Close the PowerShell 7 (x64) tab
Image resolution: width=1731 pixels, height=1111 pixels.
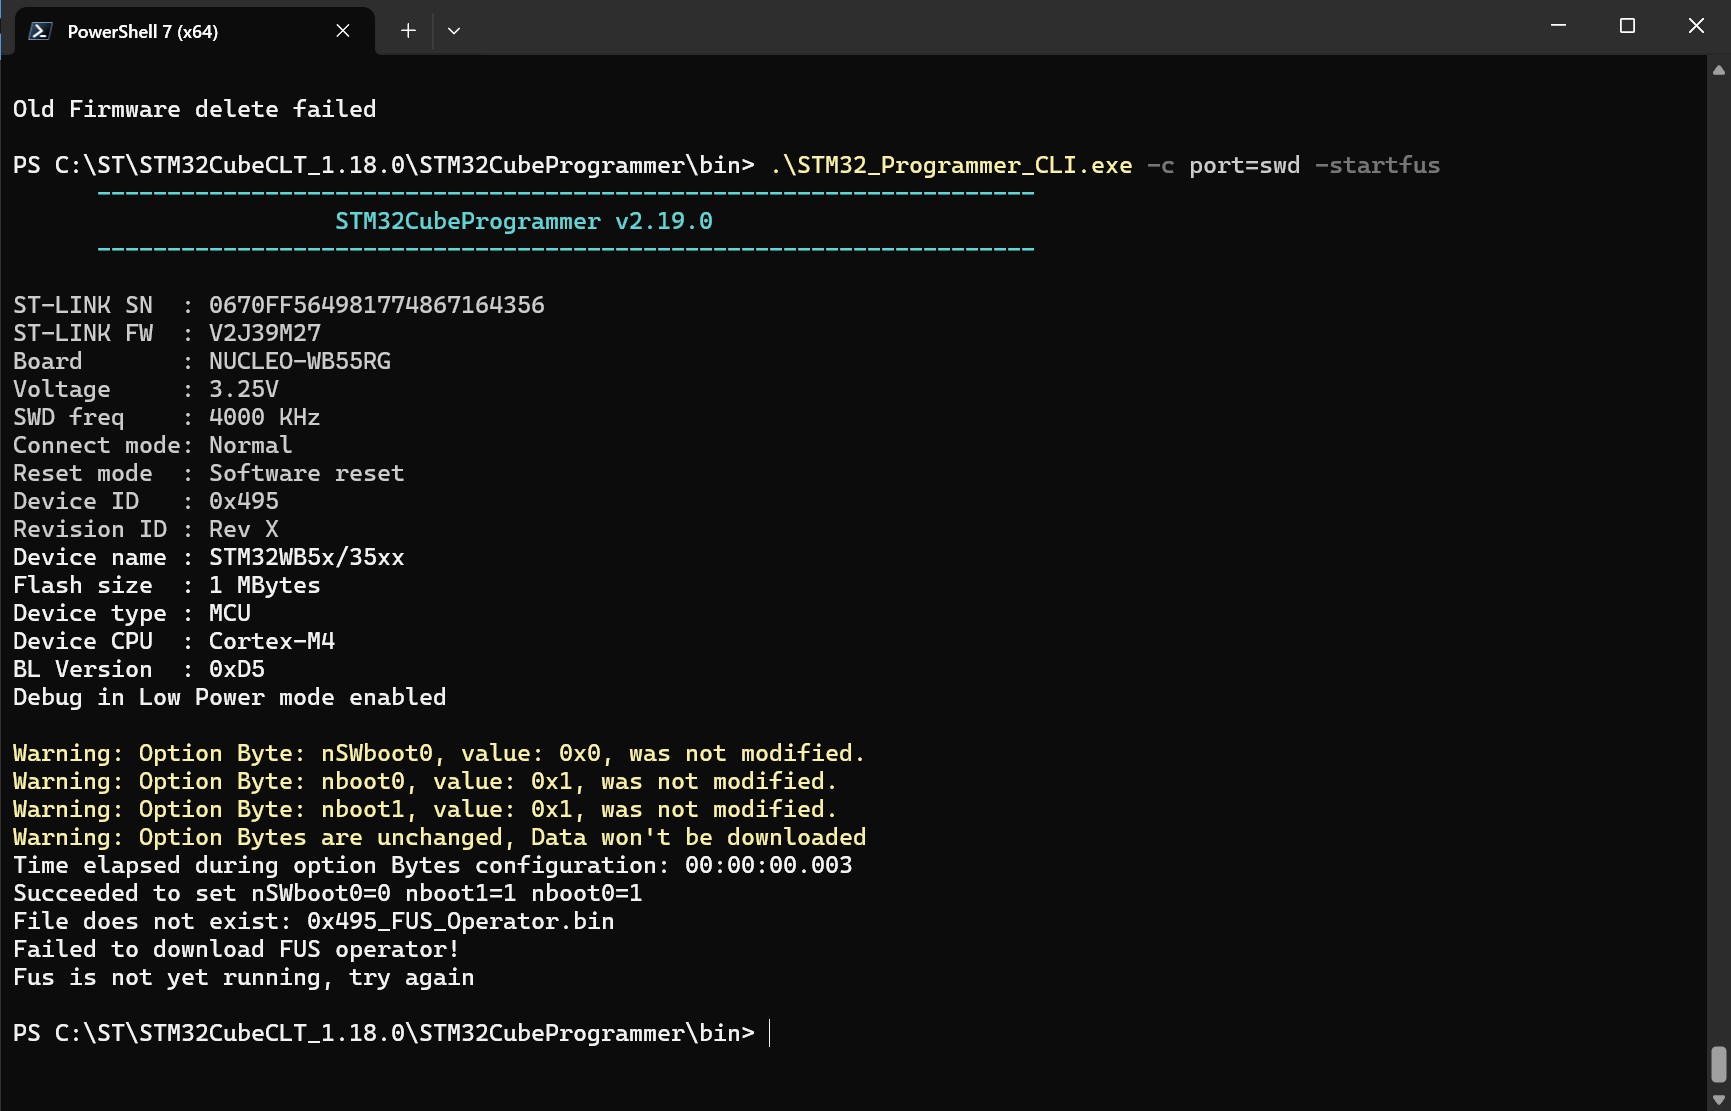[x=343, y=31]
